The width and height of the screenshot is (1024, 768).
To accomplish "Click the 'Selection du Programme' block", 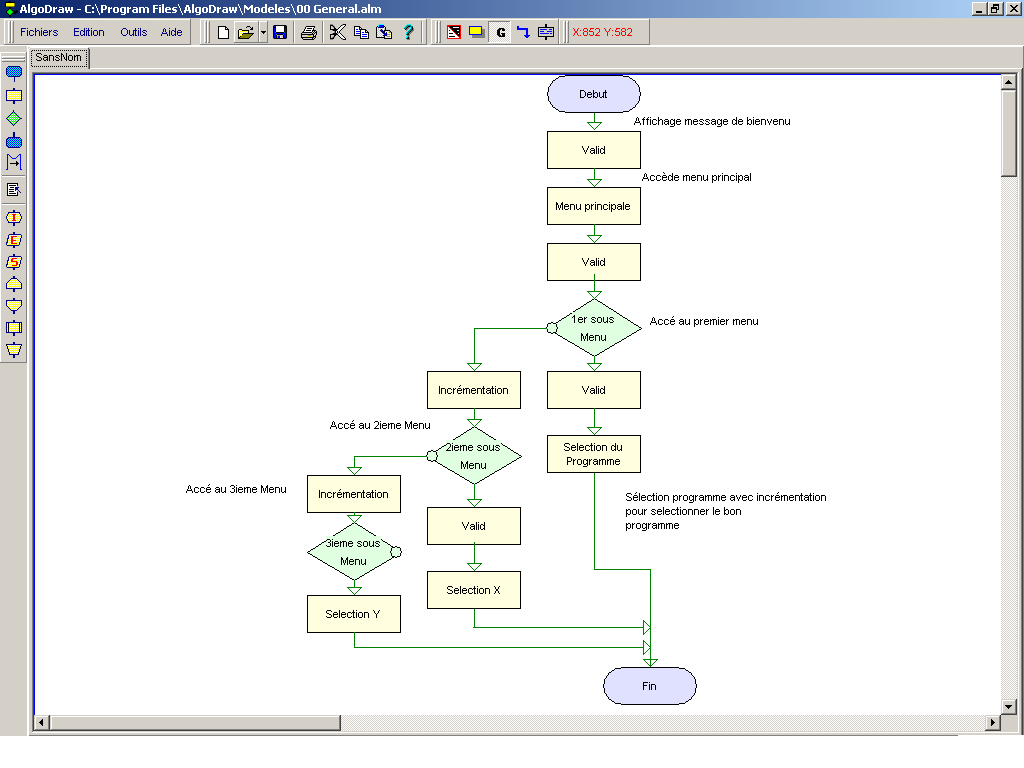I will point(594,454).
